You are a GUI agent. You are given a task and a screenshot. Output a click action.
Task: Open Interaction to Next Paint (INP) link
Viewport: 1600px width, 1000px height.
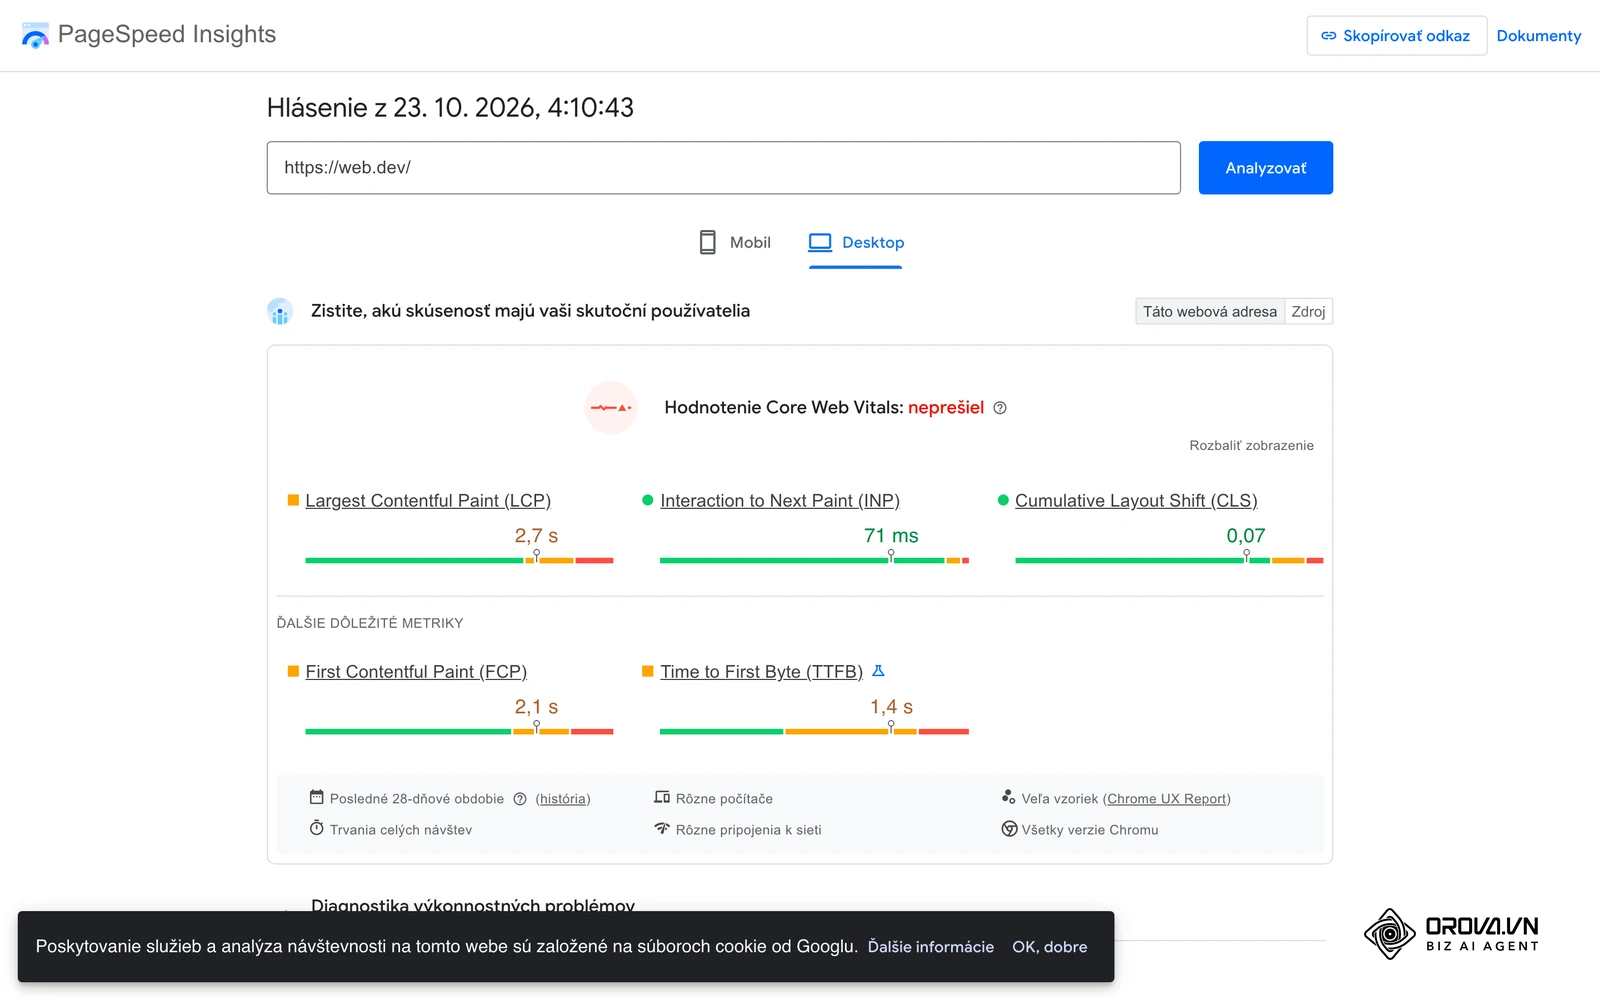click(x=780, y=501)
